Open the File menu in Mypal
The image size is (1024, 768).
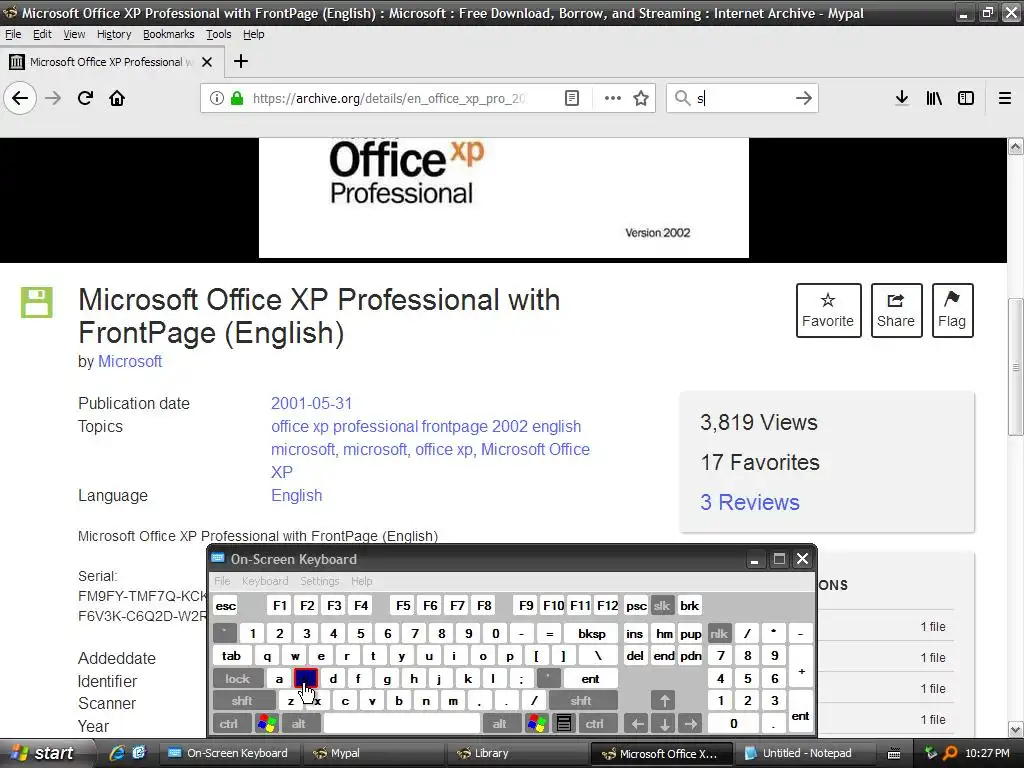coord(13,34)
